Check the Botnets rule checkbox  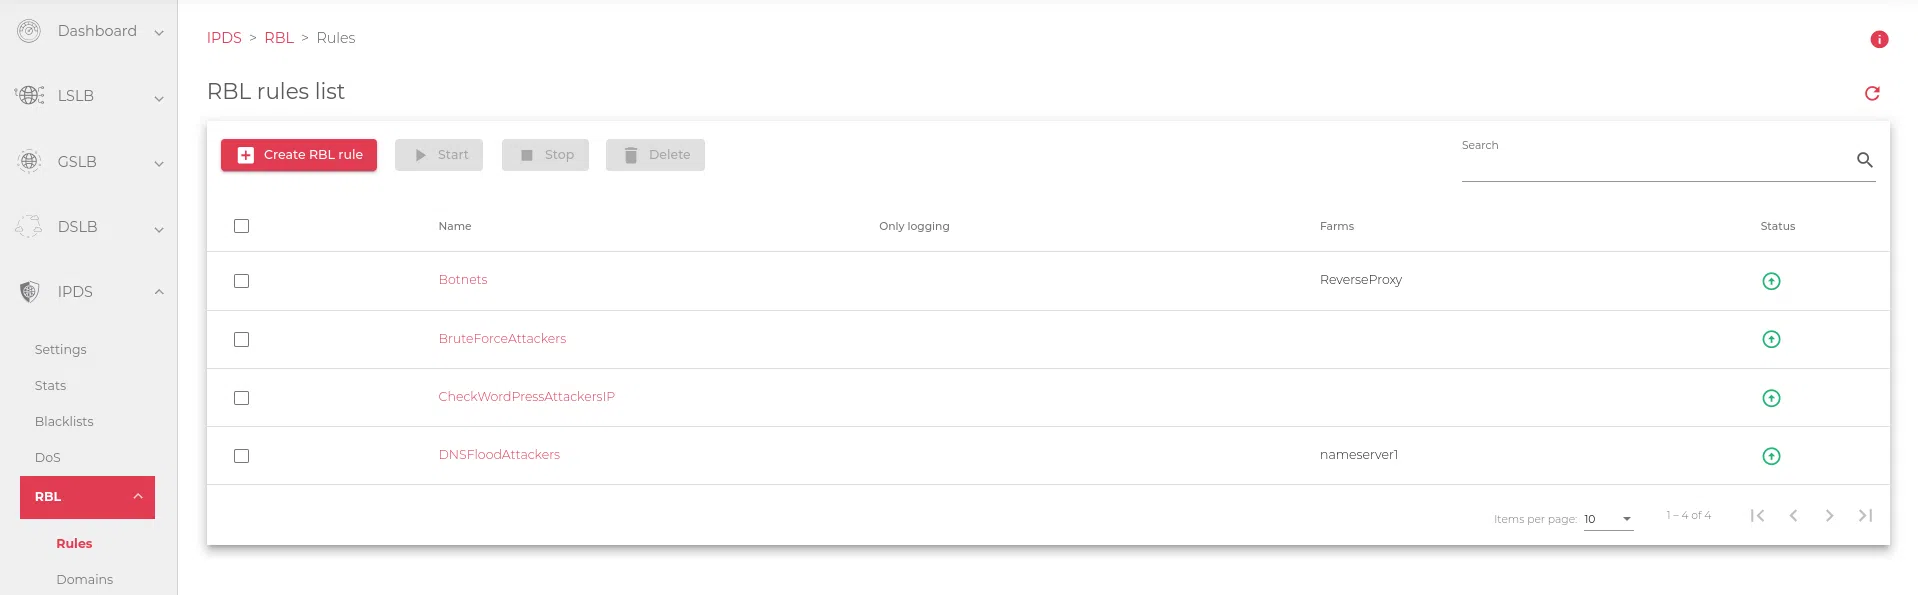[x=241, y=281]
